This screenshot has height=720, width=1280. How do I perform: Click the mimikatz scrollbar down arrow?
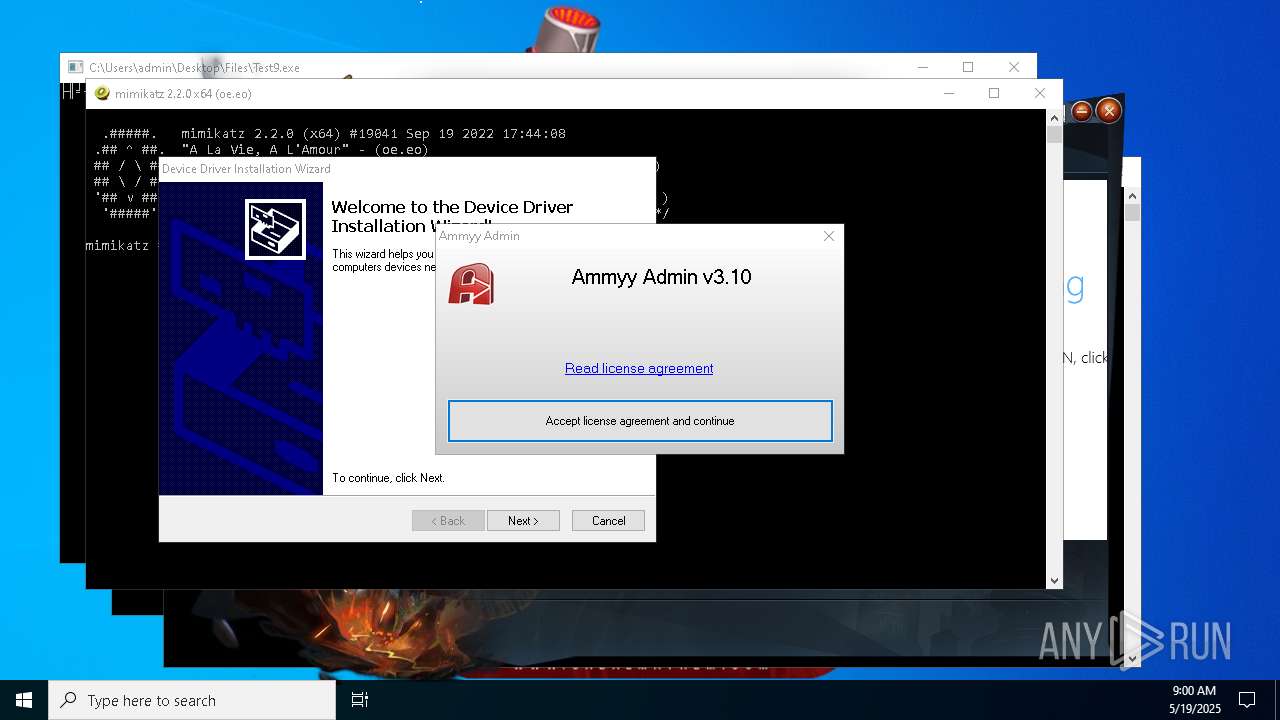click(x=1054, y=580)
